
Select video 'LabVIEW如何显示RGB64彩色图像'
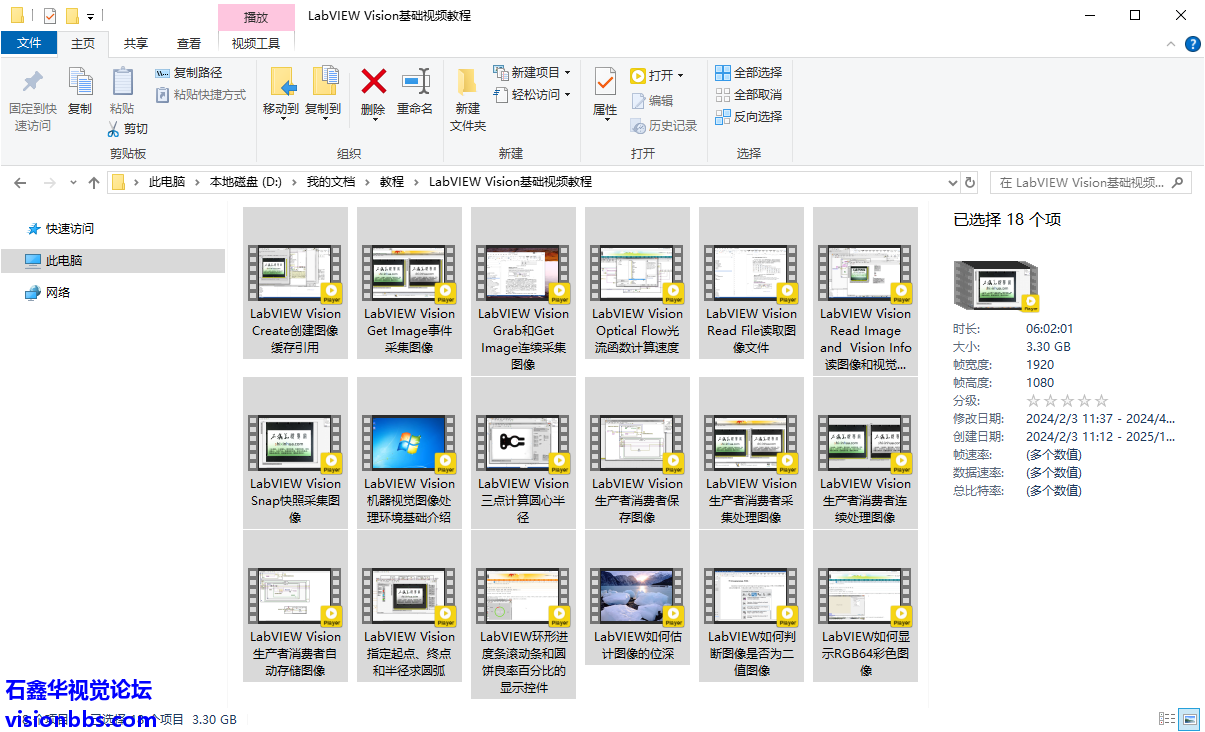[865, 606]
